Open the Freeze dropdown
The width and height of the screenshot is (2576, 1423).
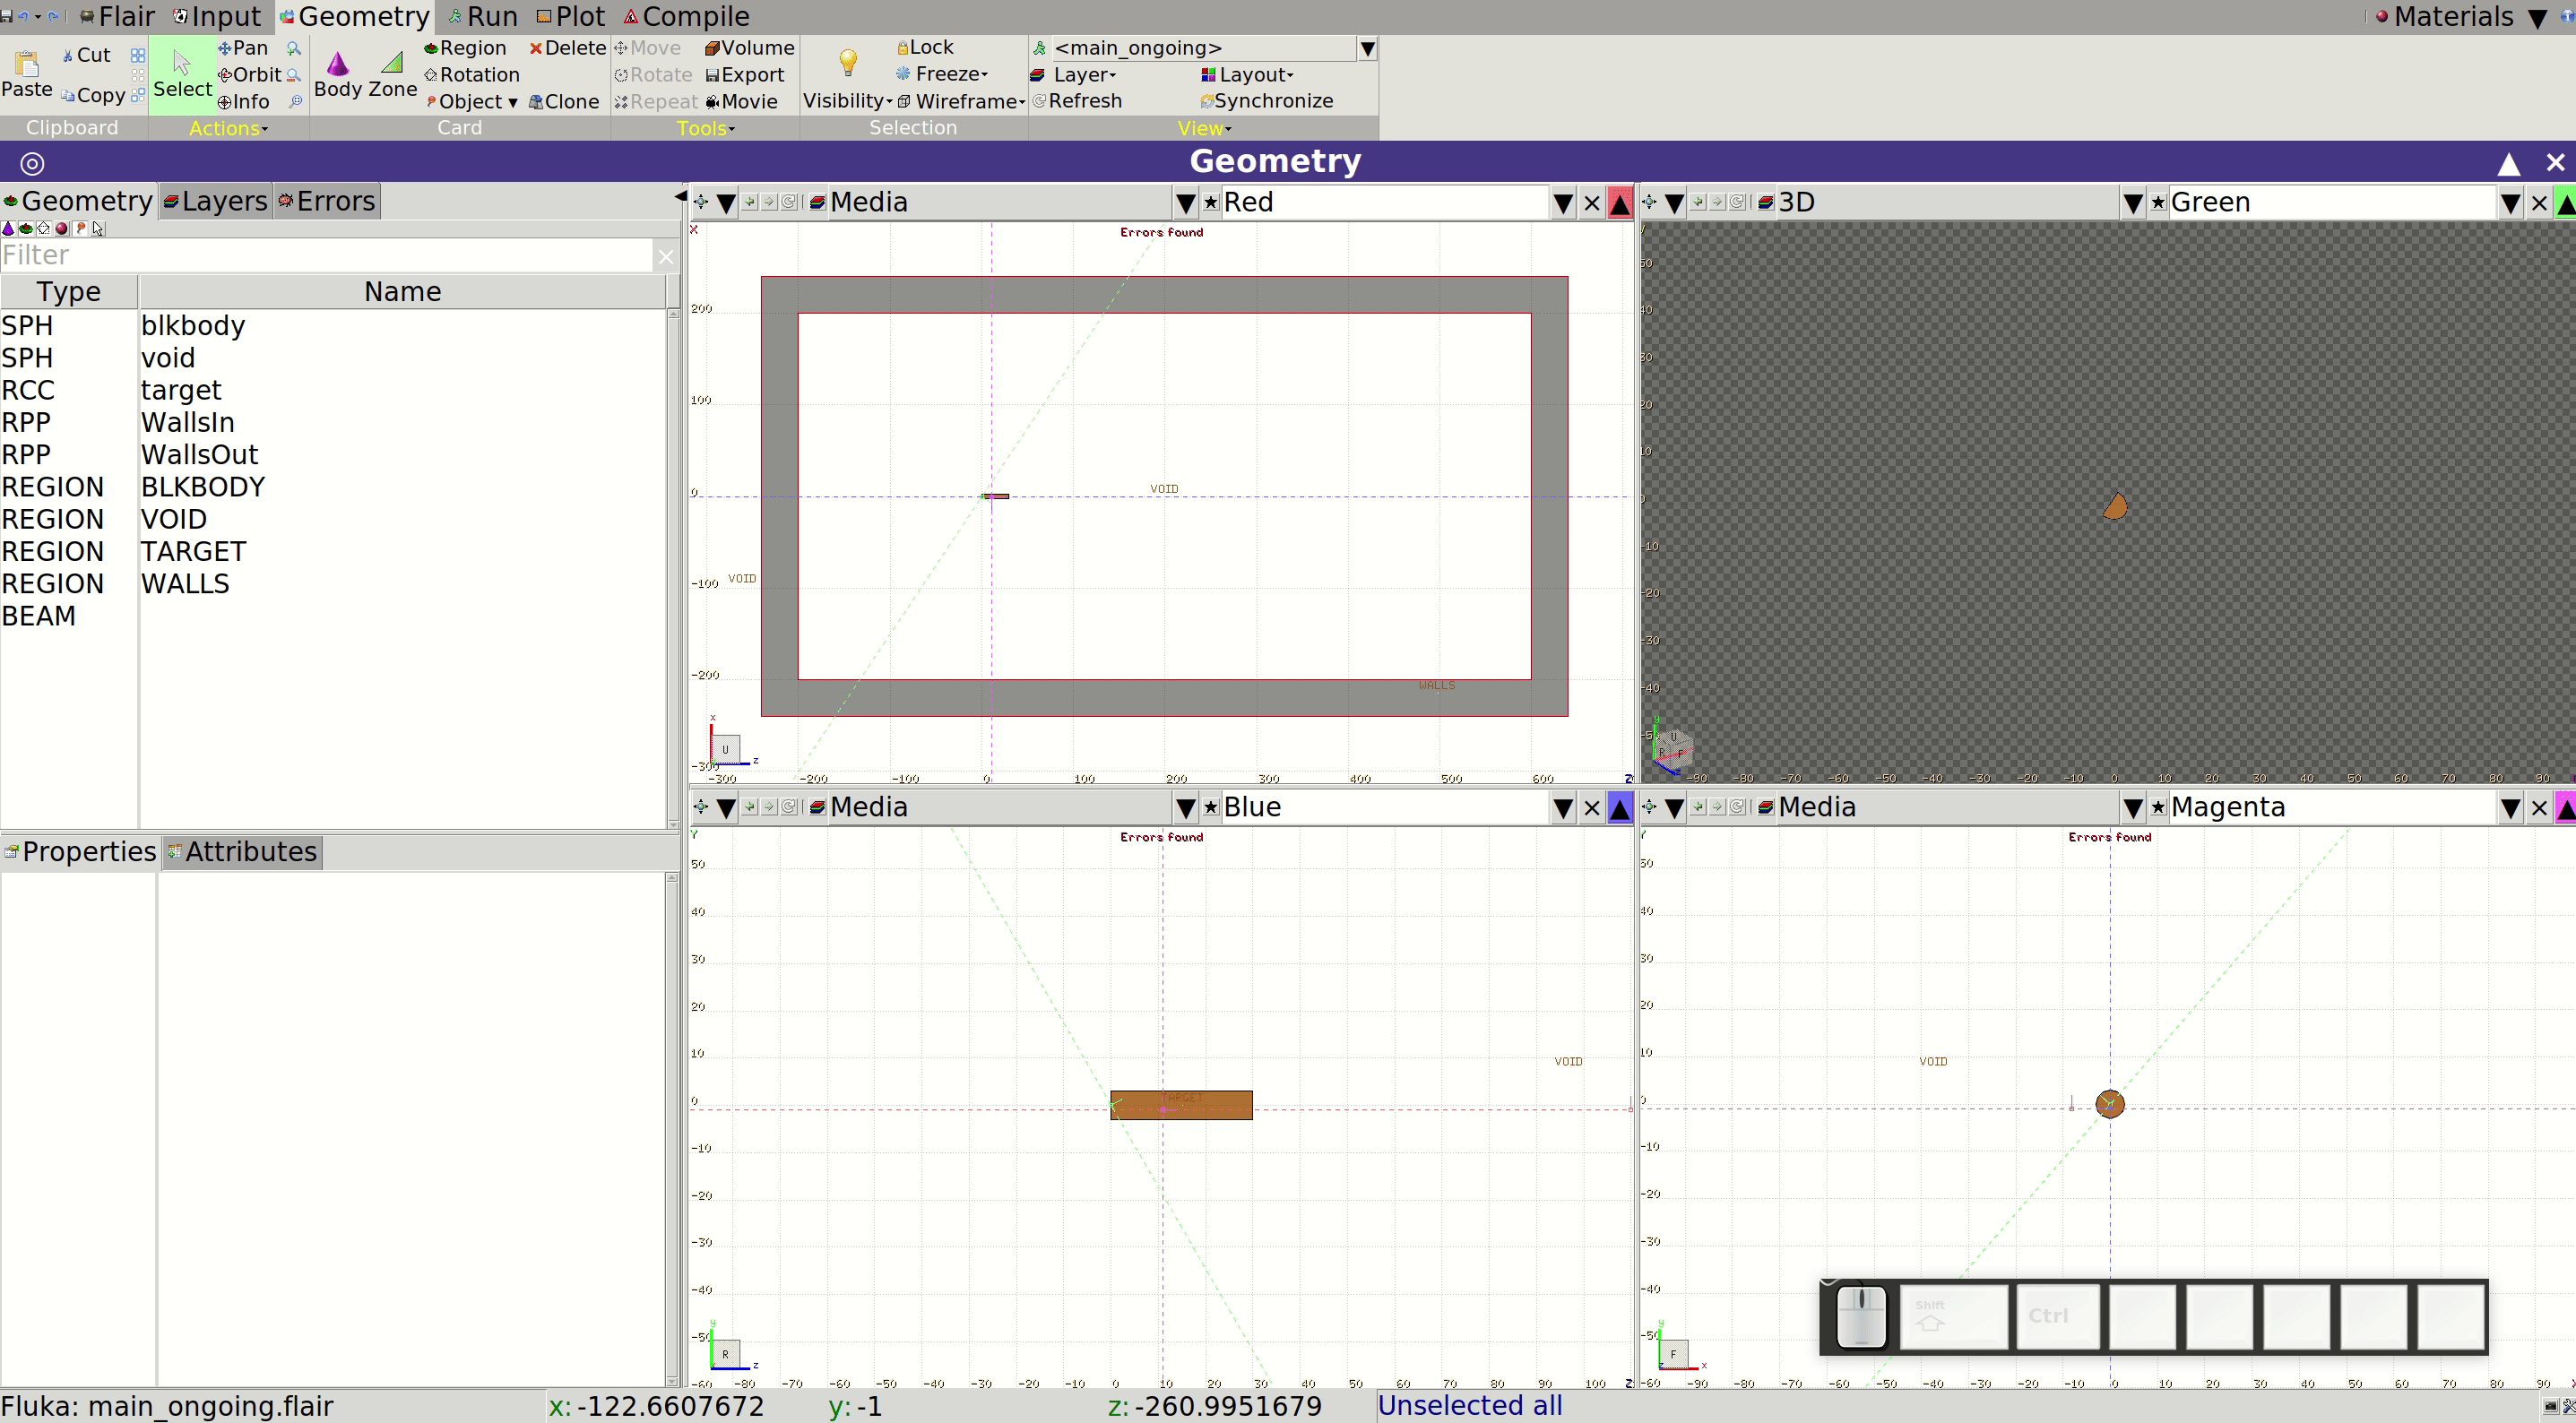[942, 75]
